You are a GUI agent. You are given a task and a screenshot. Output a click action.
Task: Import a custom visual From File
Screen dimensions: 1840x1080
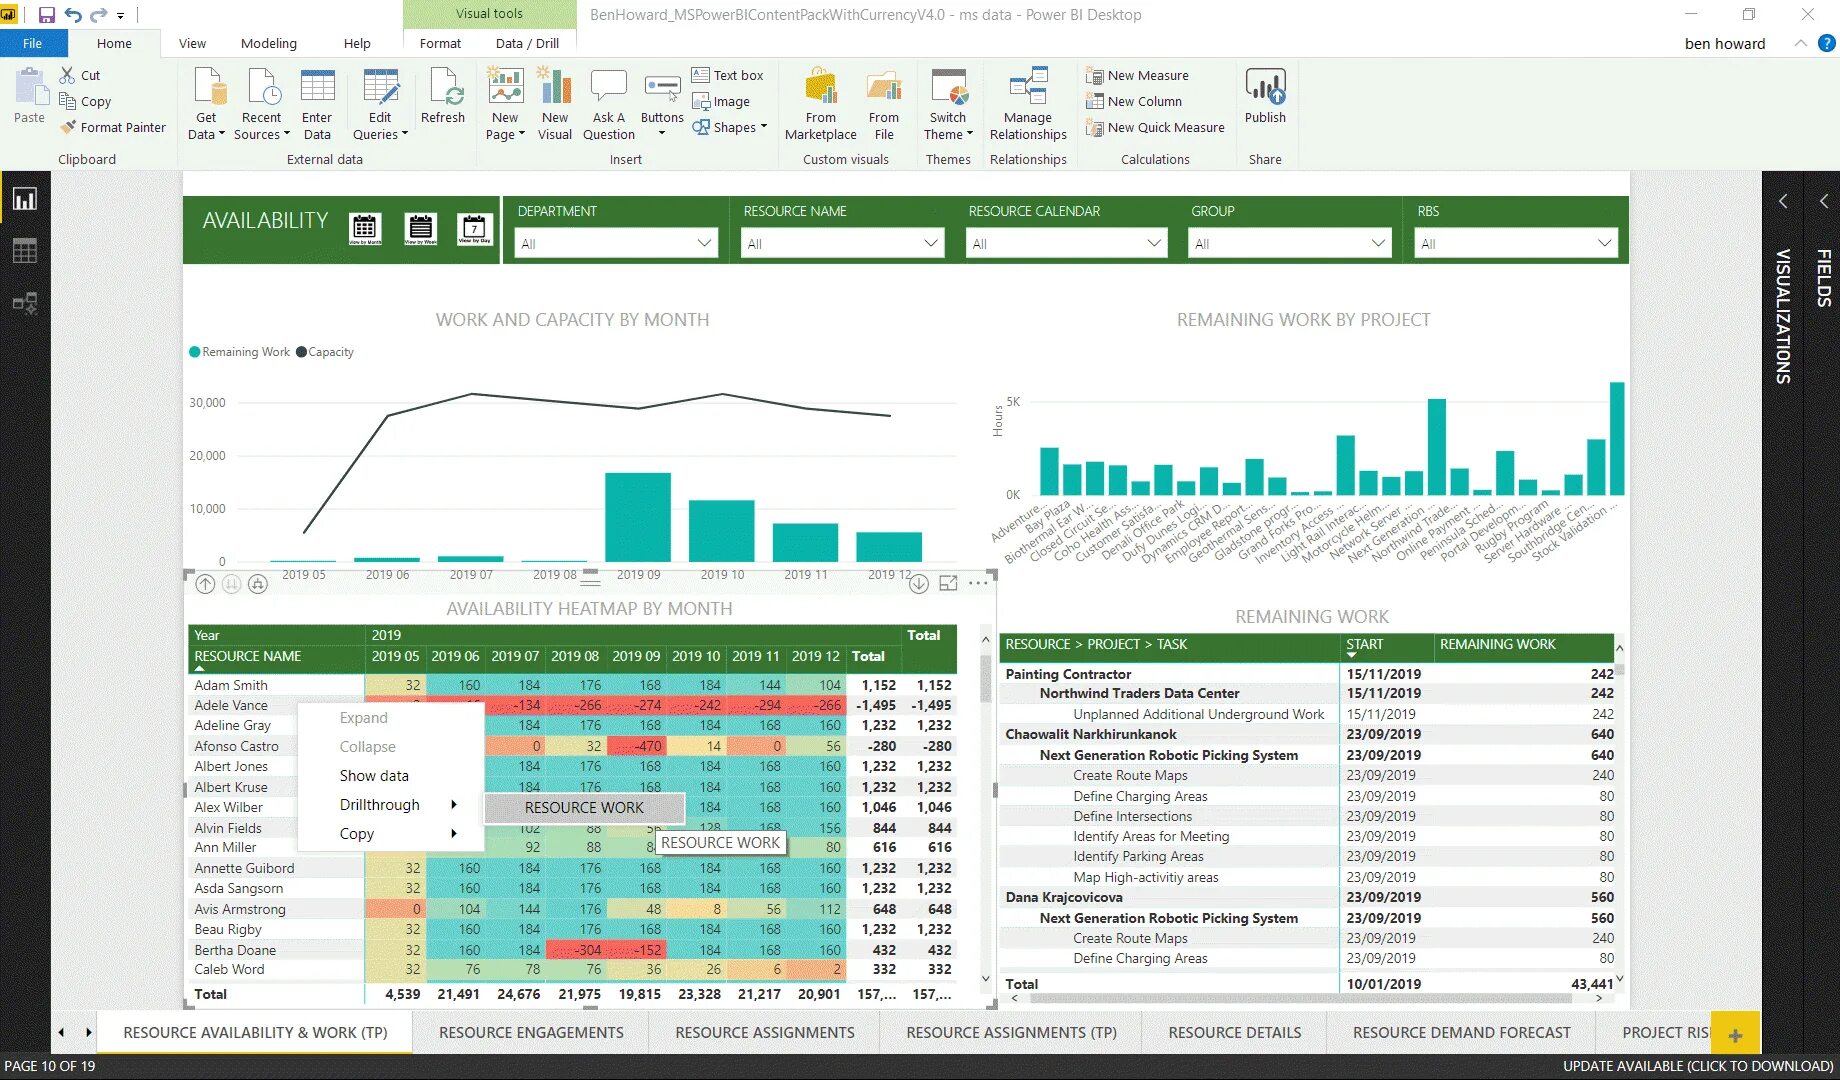click(x=884, y=105)
